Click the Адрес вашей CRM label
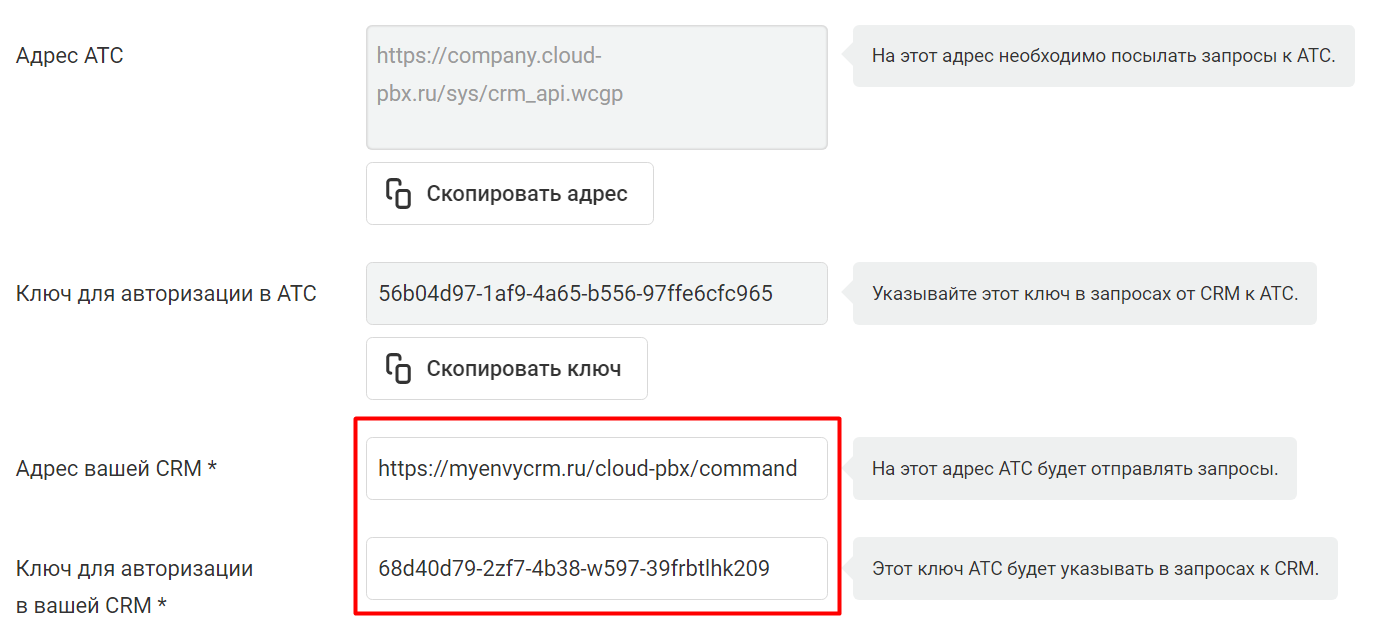This screenshot has height=643, width=1381. click(117, 468)
